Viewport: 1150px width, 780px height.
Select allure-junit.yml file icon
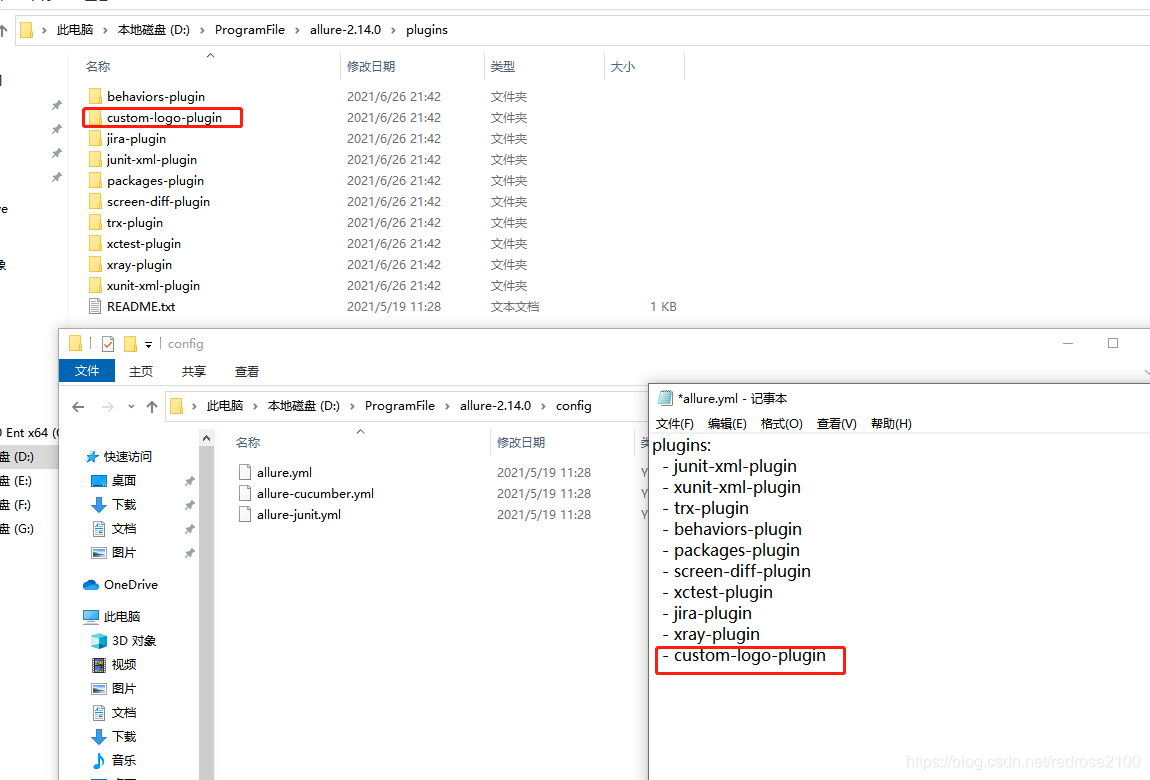245,515
